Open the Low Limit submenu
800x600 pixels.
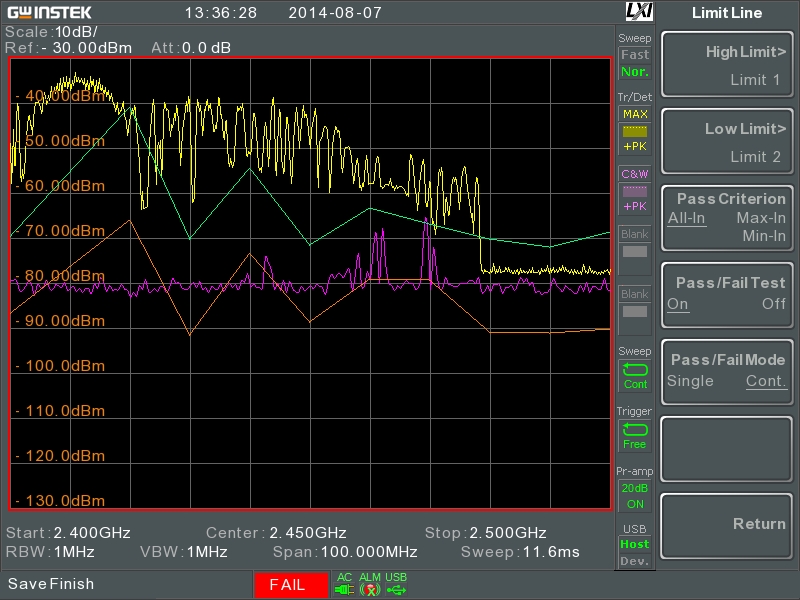tap(727, 141)
